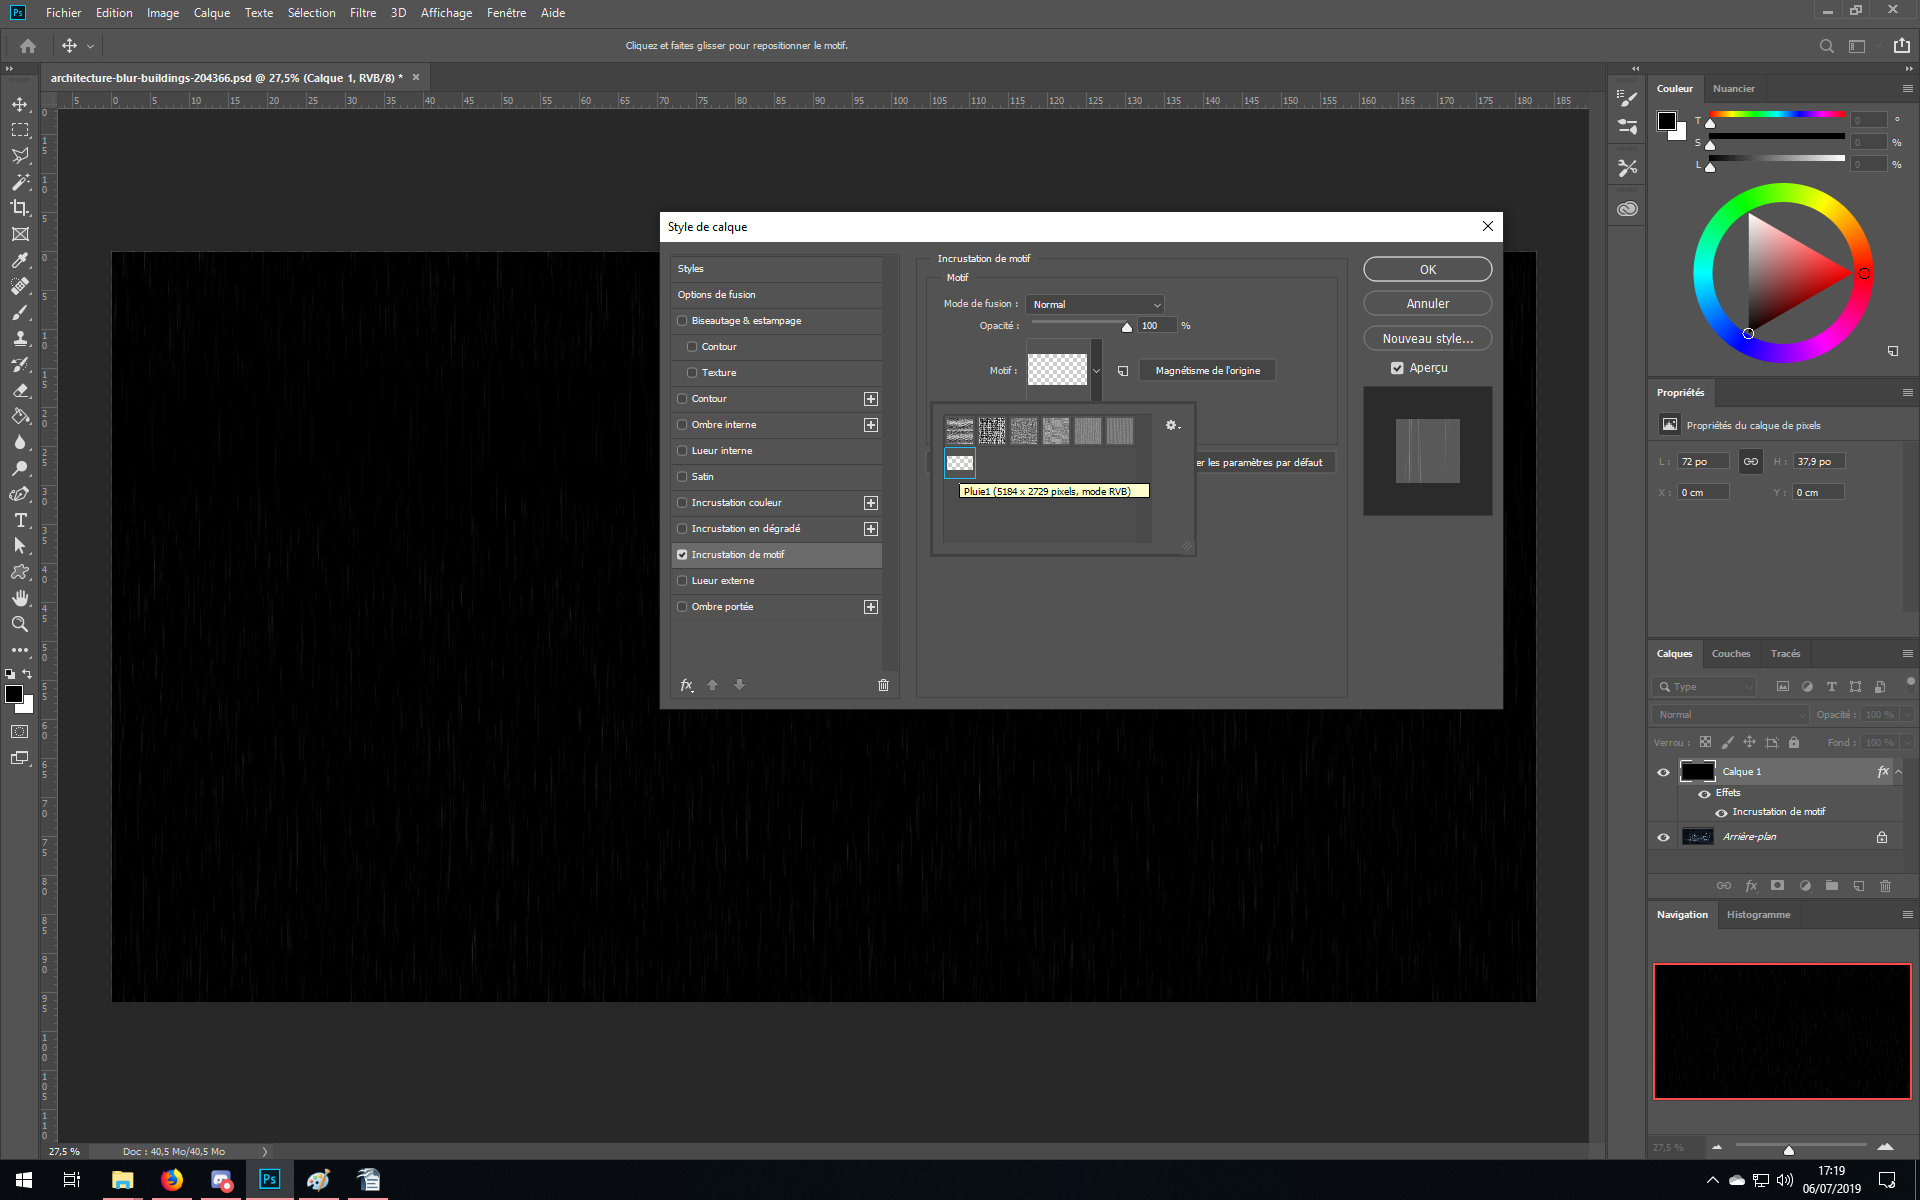The height and width of the screenshot is (1200, 1920).
Task: Click Magnétisme de l'origine button
Action: [1207, 371]
